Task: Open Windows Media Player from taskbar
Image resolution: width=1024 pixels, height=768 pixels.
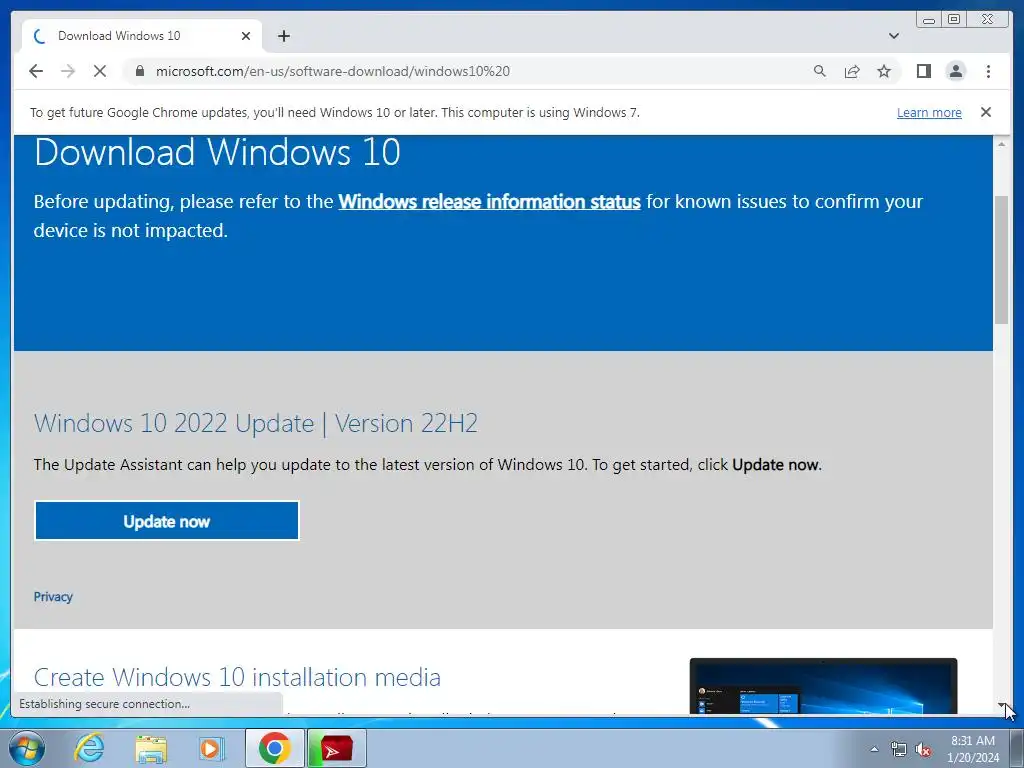Action: point(210,748)
